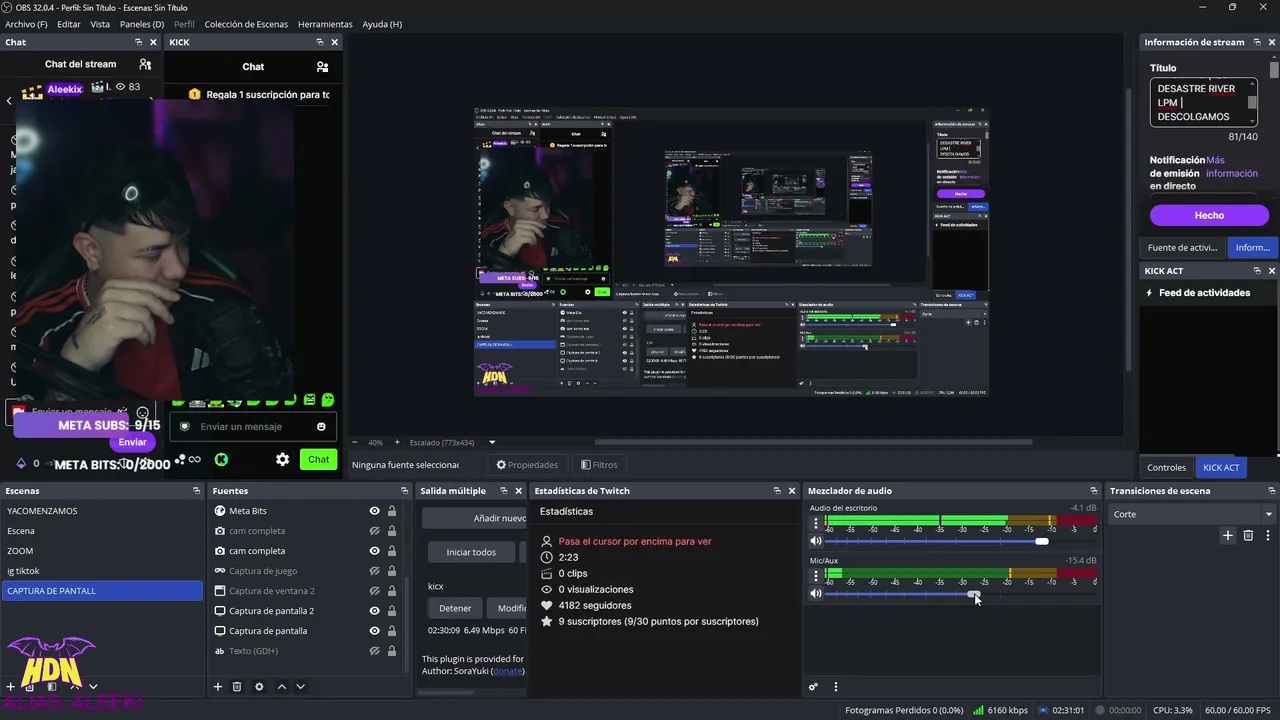1280x720 pixels.
Task: Toggle lock on Meta Bits source
Action: click(391, 511)
